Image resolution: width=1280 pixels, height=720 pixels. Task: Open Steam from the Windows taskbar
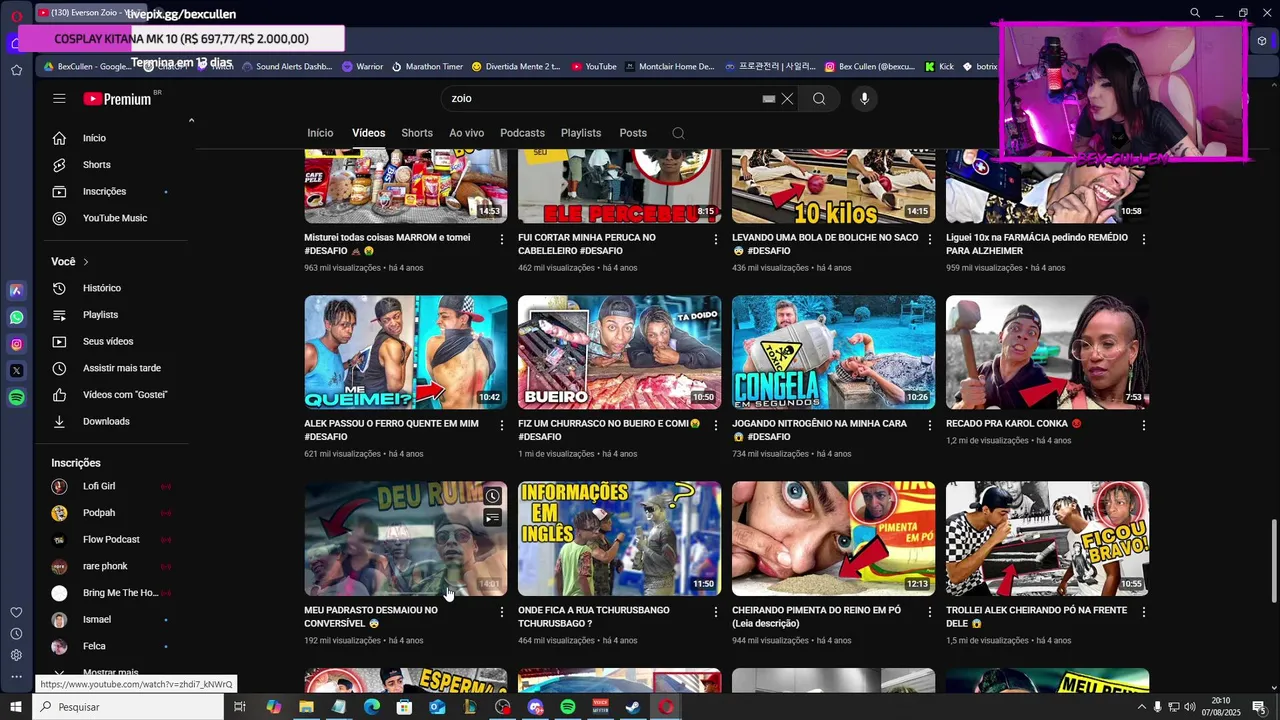(x=633, y=707)
